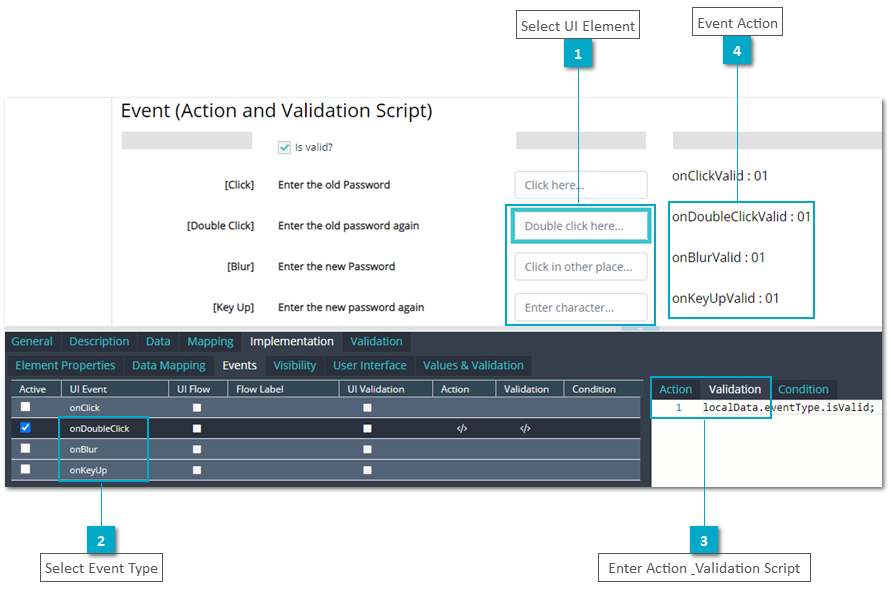Select the onBlur event row
Screen dimensions: 891x594
point(326,449)
